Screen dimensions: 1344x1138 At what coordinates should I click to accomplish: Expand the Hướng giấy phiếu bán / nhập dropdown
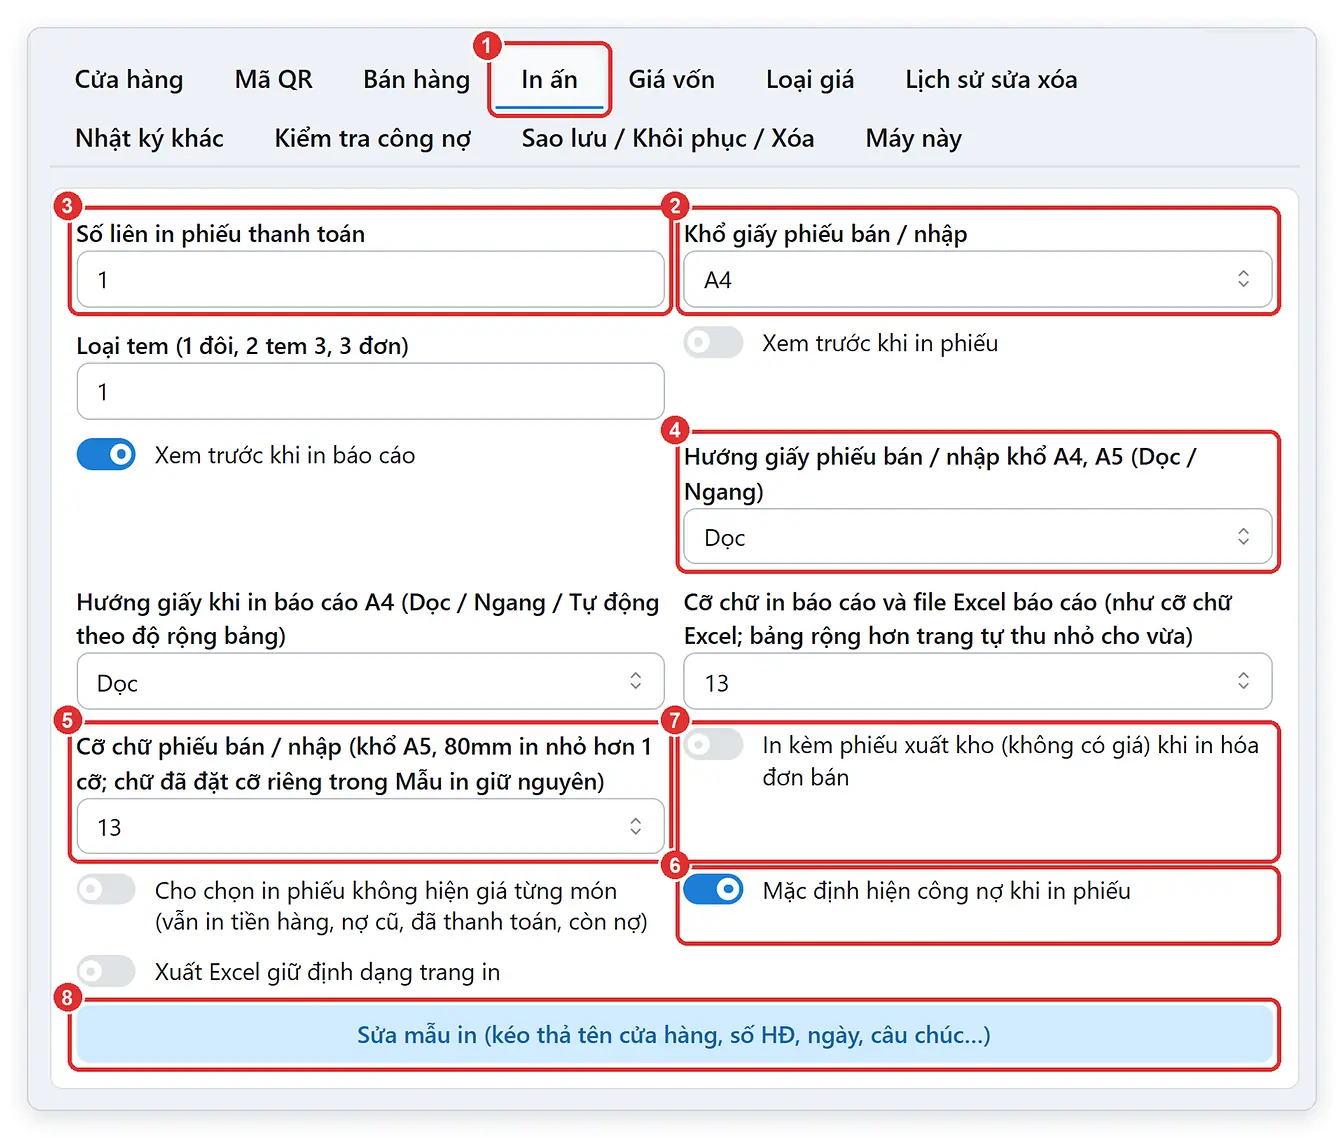tap(978, 537)
